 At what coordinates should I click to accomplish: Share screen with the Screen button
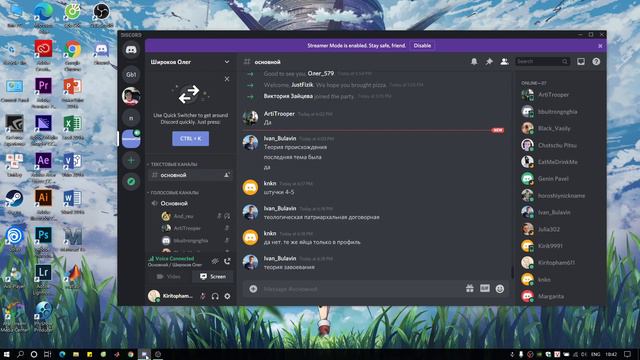[x=213, y=276]
